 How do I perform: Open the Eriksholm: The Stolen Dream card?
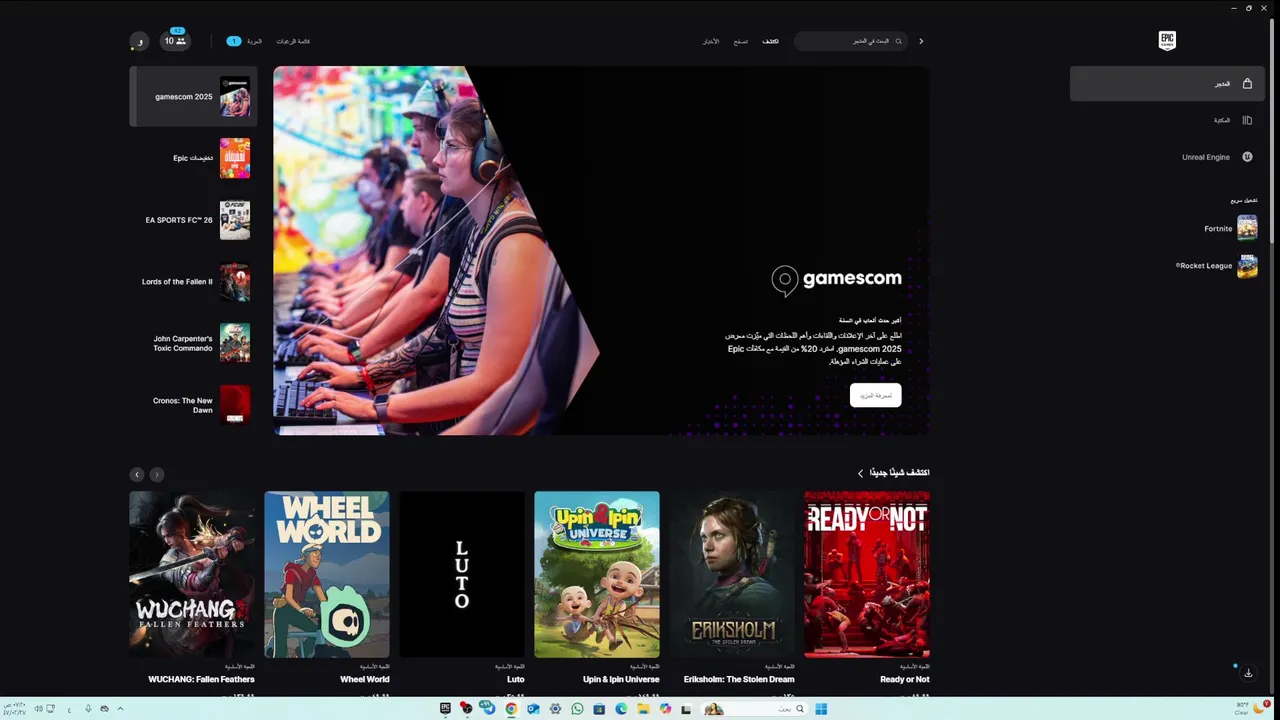[732, 574]
